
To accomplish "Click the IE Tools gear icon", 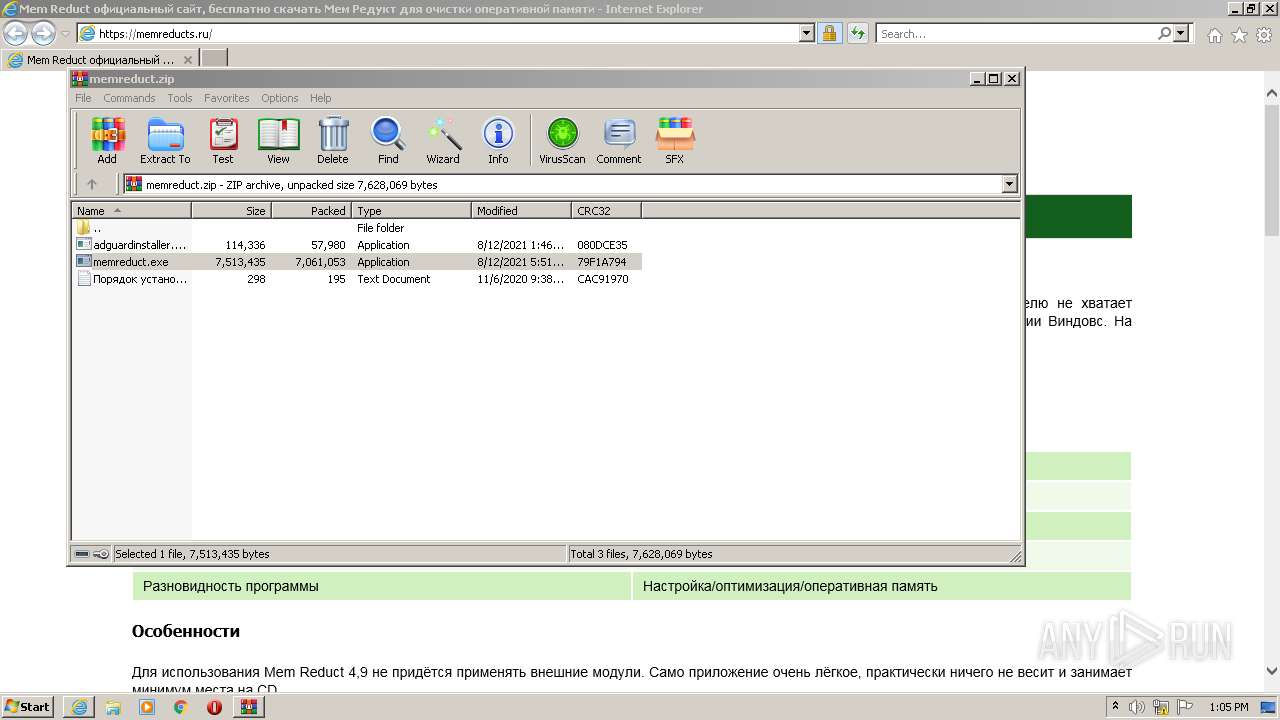I will 1263,35.
